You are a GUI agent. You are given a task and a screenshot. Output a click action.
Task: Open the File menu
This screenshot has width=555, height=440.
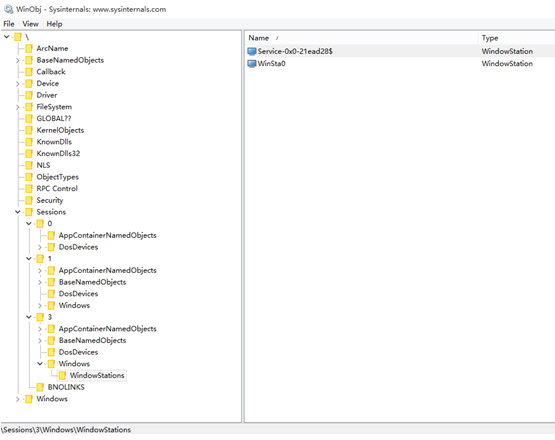click(x=9, y=24)
